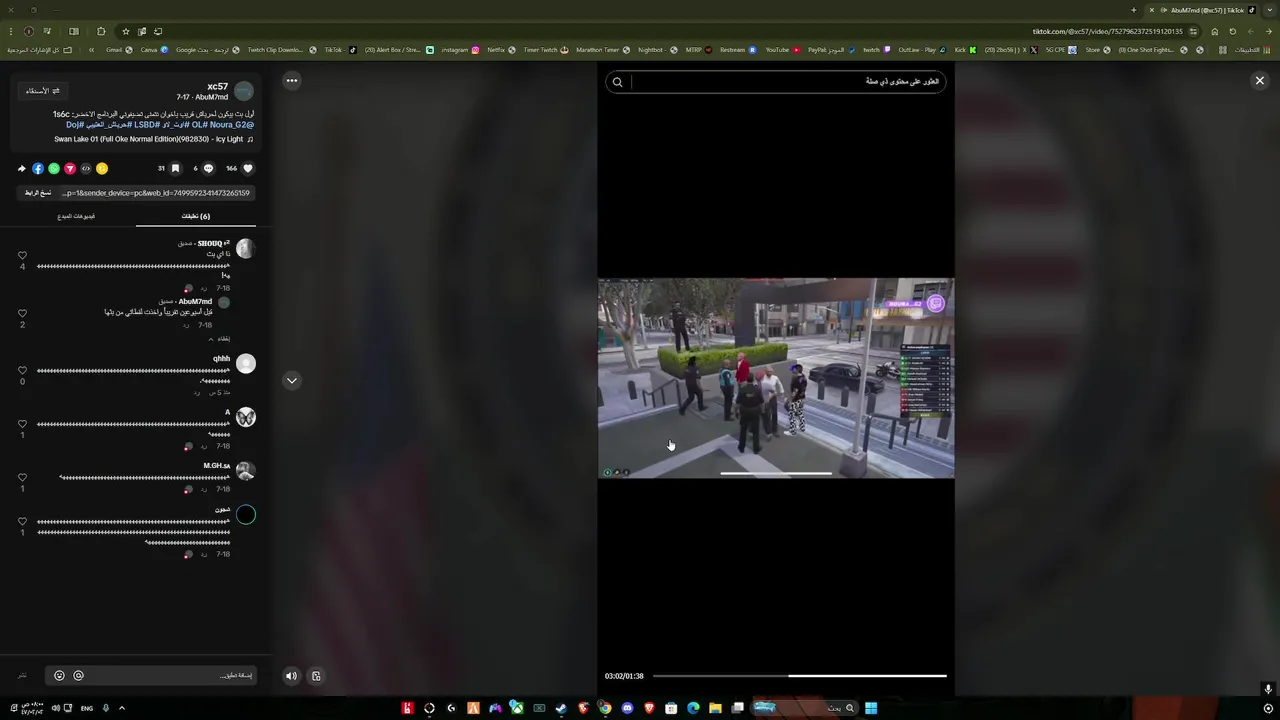Like the comment by qhhh

[x=22, y=371]
